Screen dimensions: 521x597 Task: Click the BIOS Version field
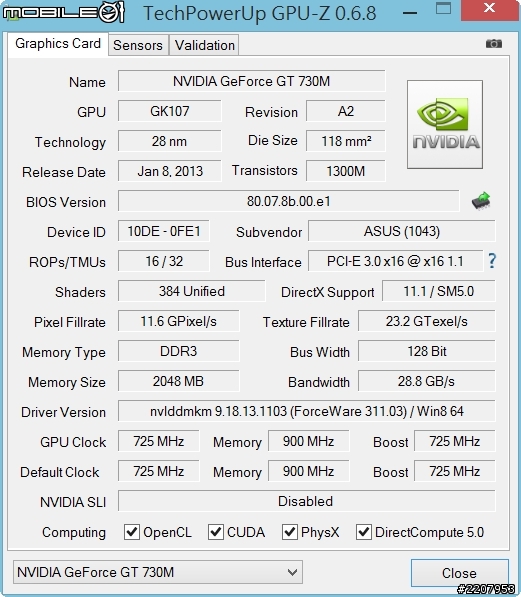coord(288,201)
